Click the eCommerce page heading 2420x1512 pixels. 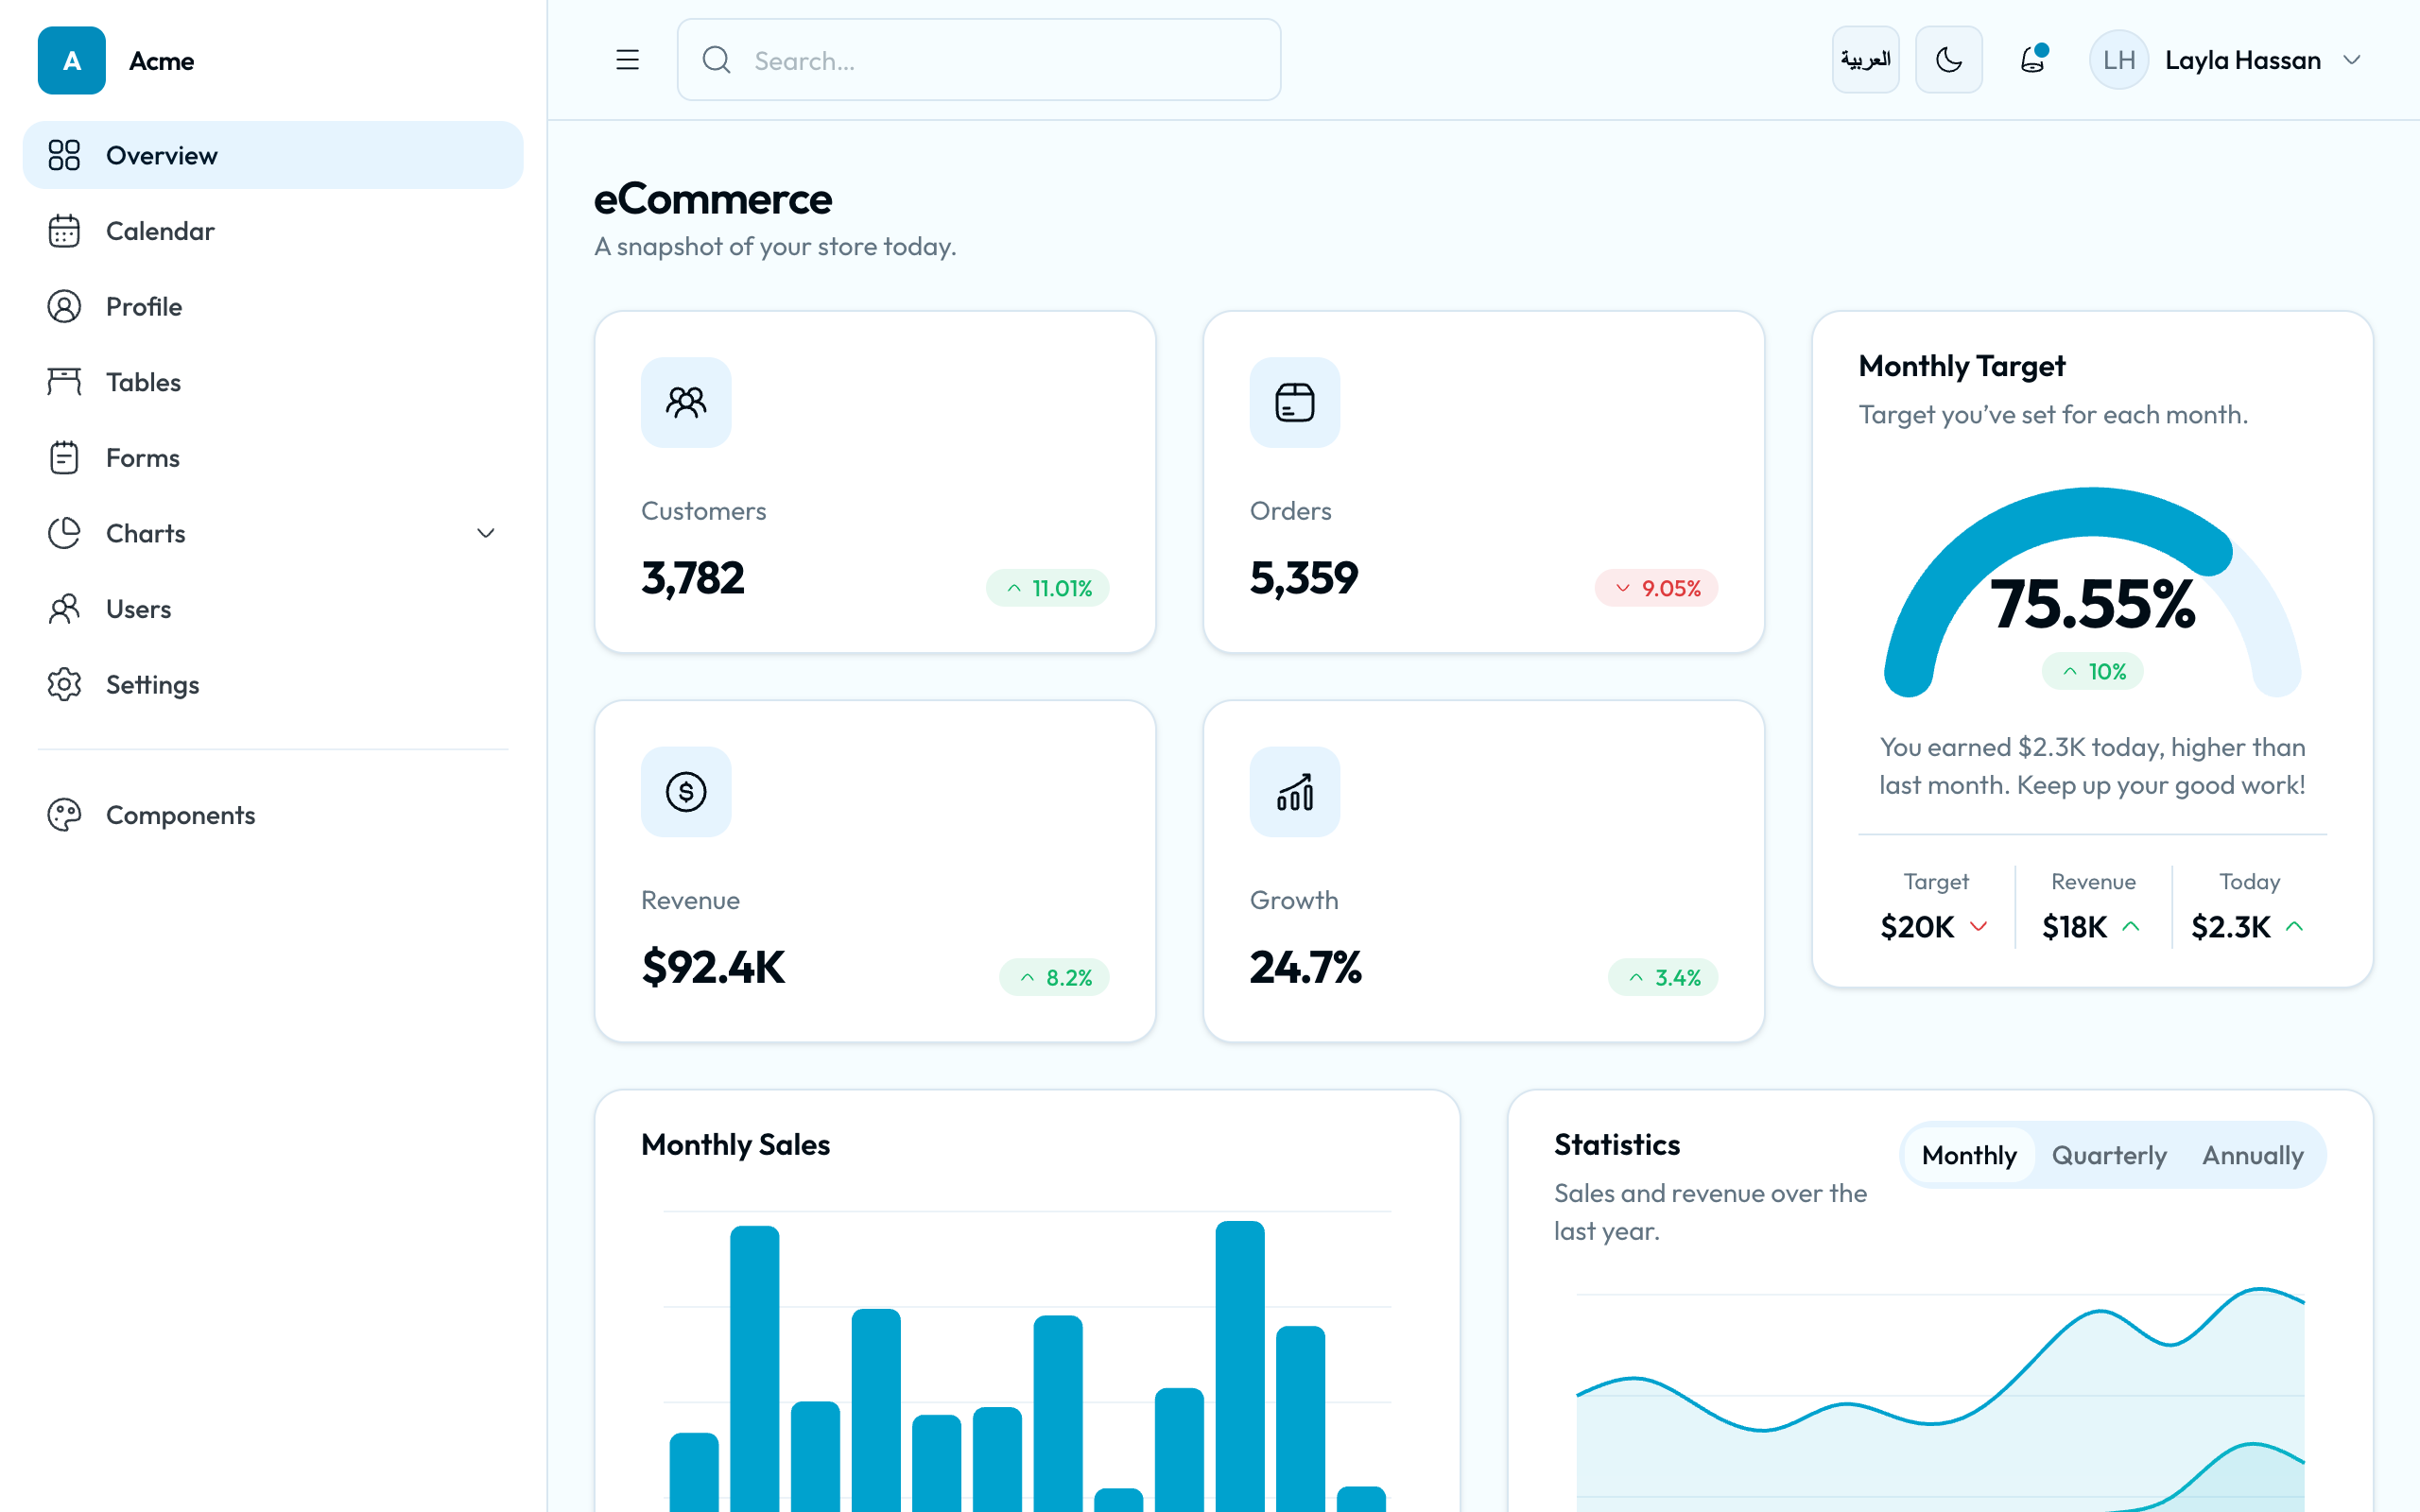pos(713,199)
